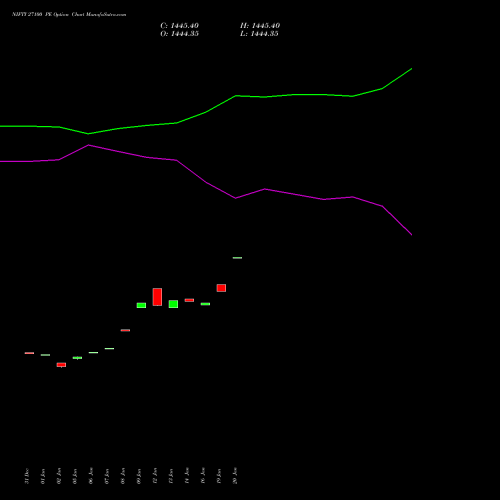Click the 16 Jan date label
The height and width of the screenshot is (500, 500).
click(203, 476)
